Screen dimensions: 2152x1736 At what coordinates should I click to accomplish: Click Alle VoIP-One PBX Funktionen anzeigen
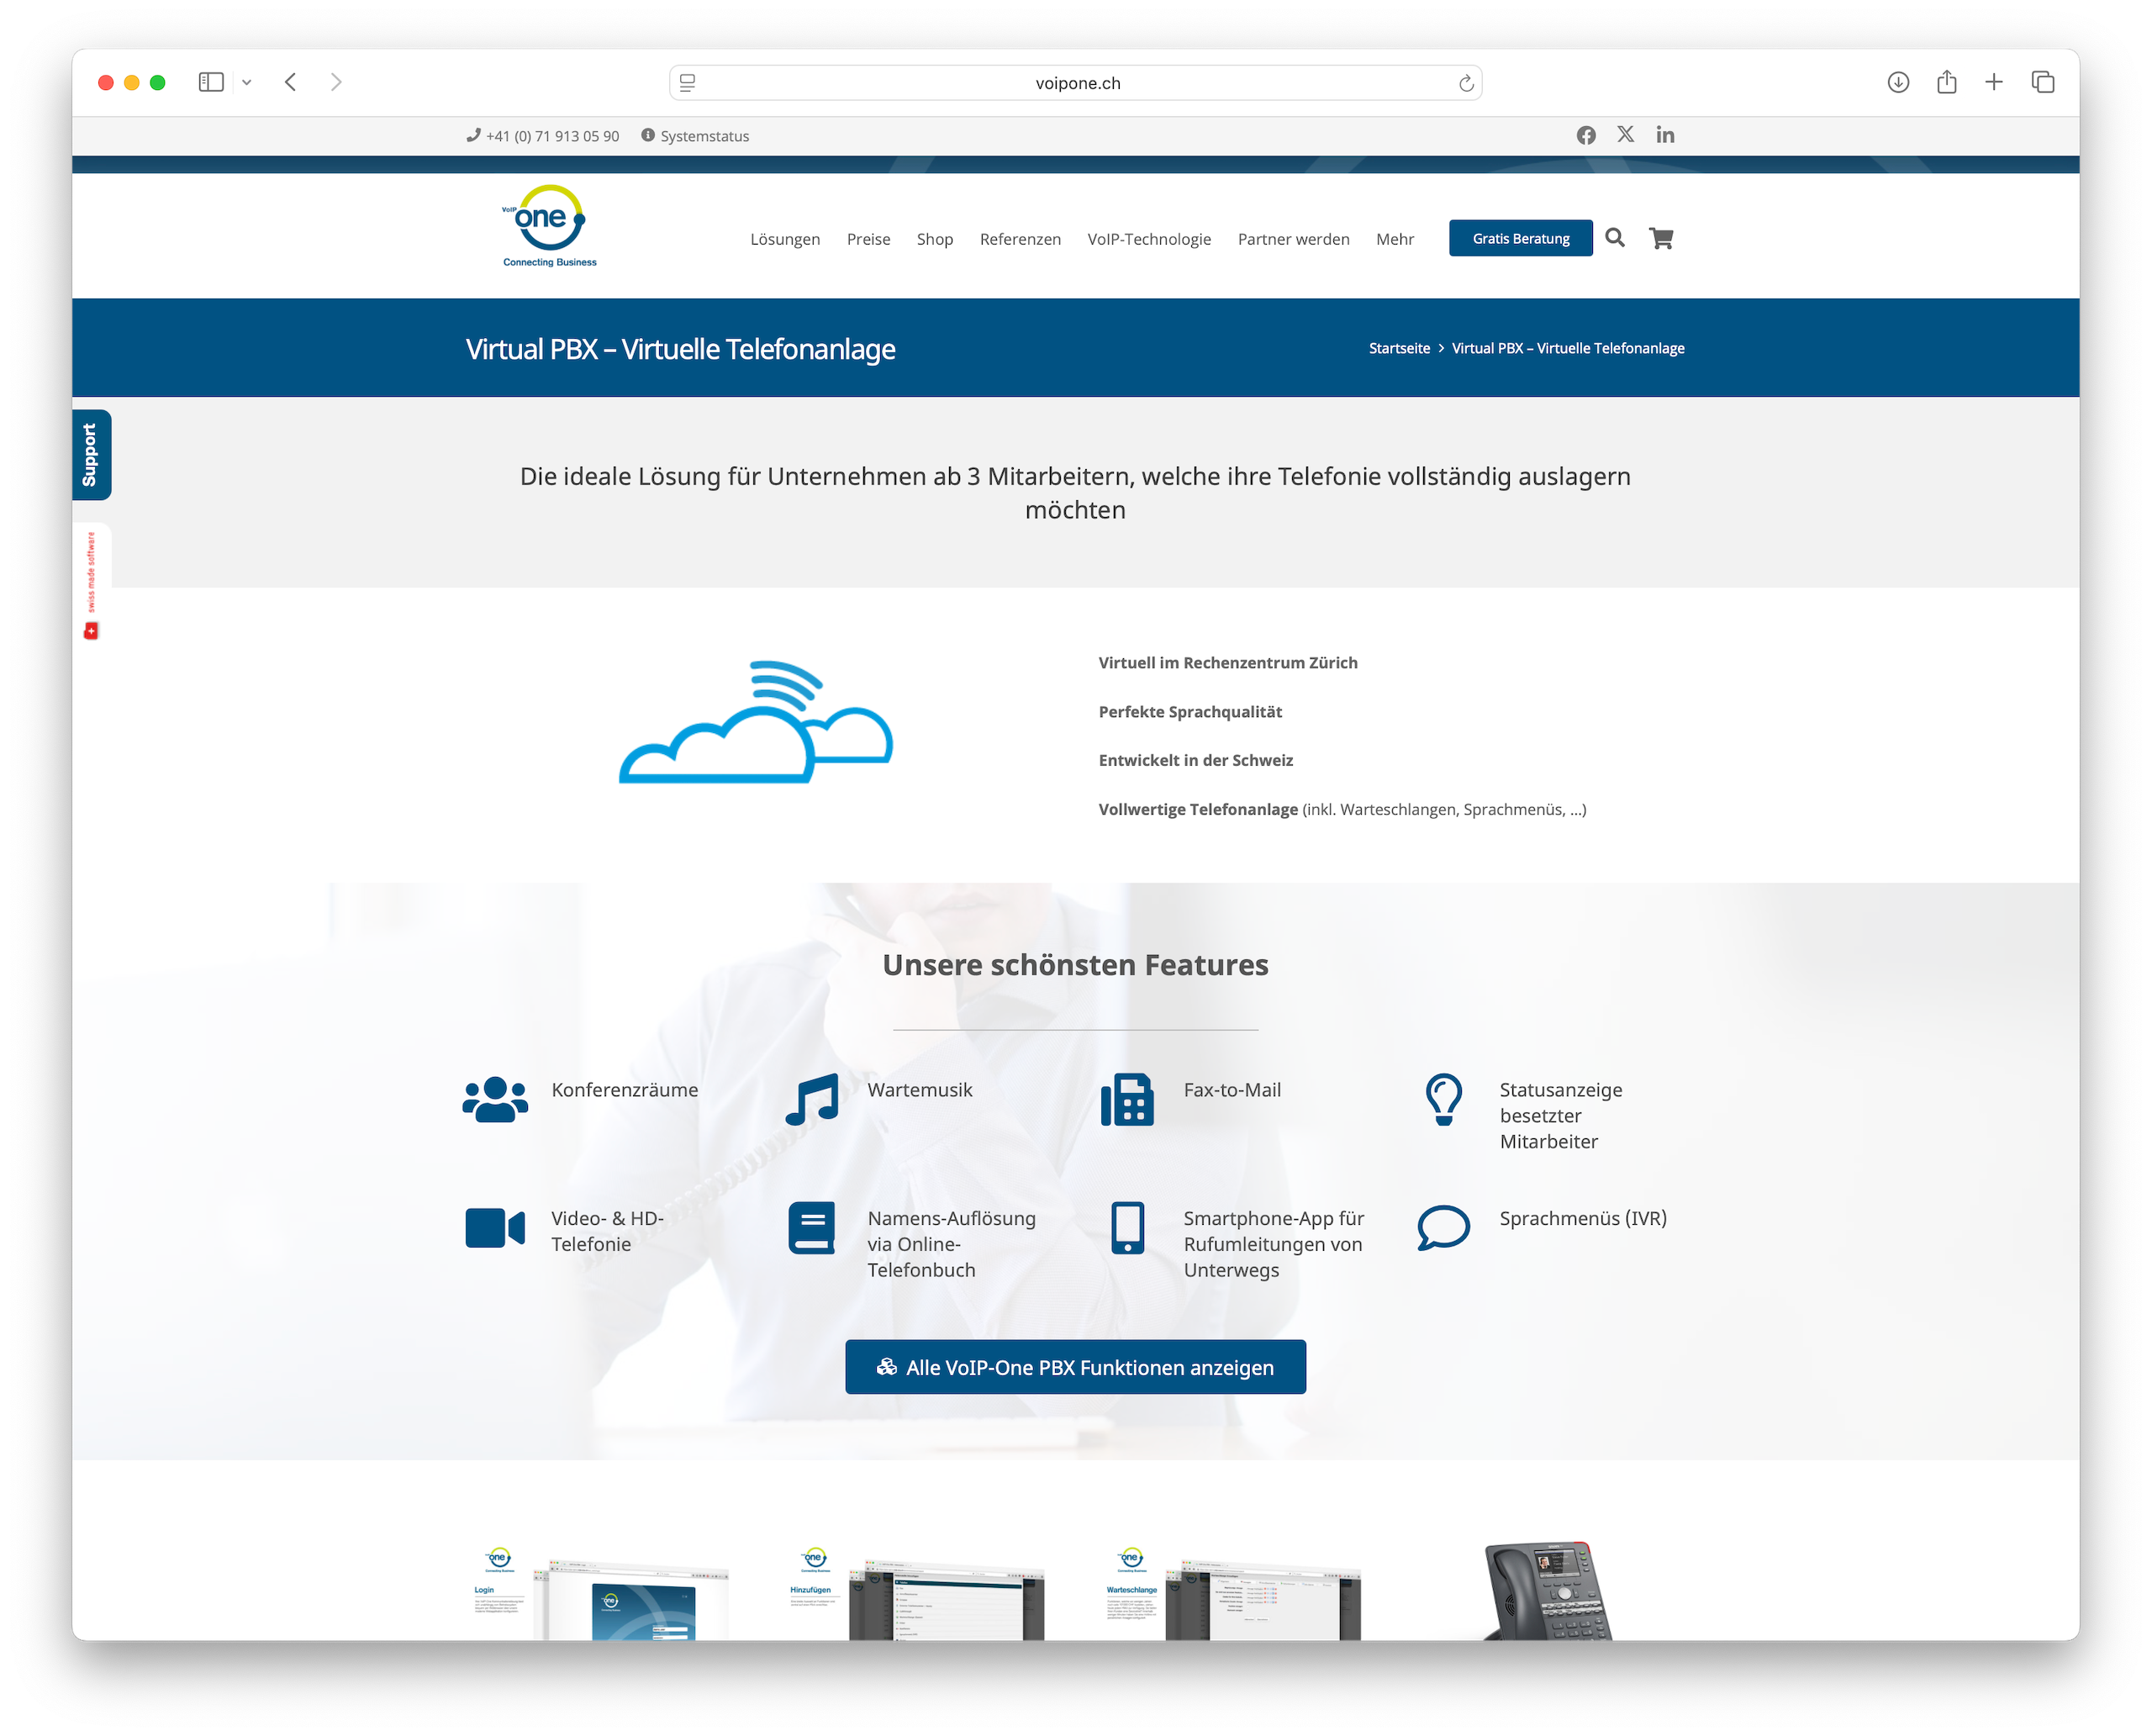1075,1366
